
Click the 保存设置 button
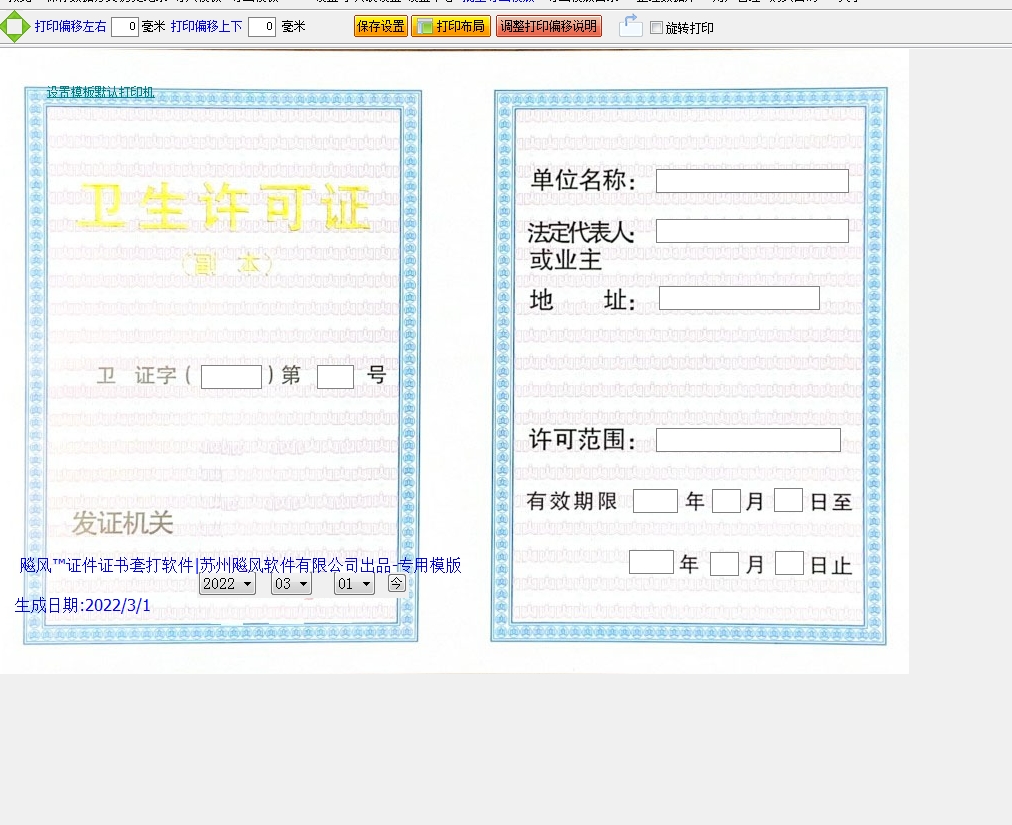[380, 27]
